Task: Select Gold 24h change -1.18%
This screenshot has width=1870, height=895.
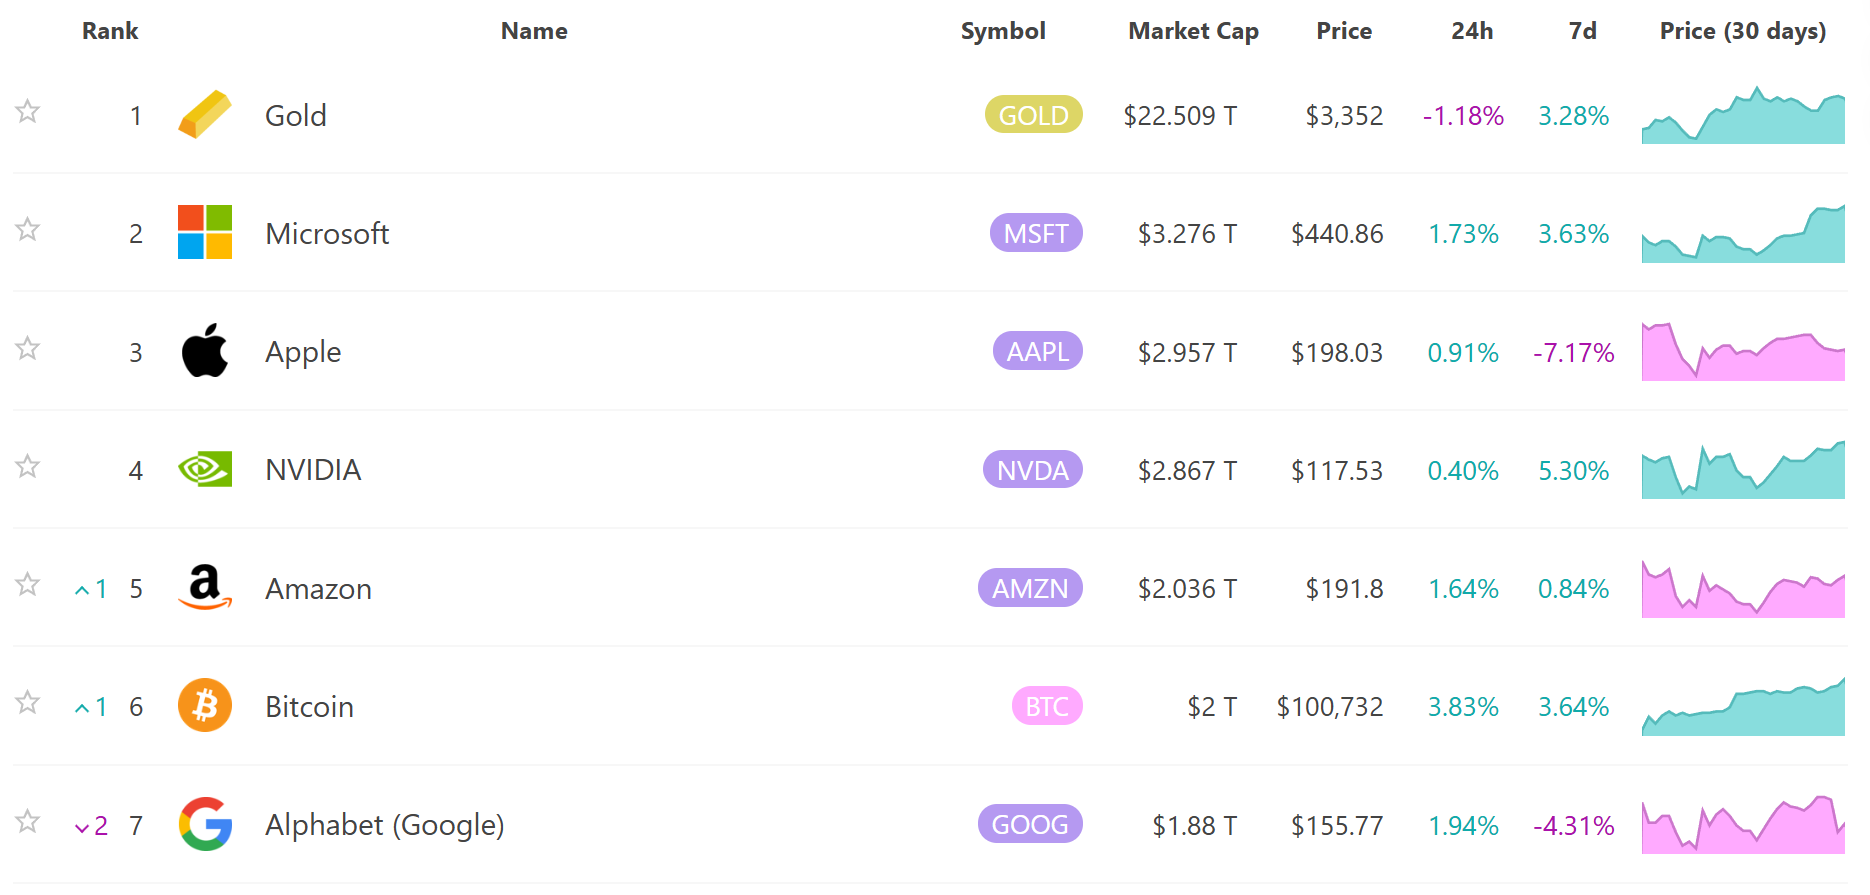Action: click(x=1463, y=116)
